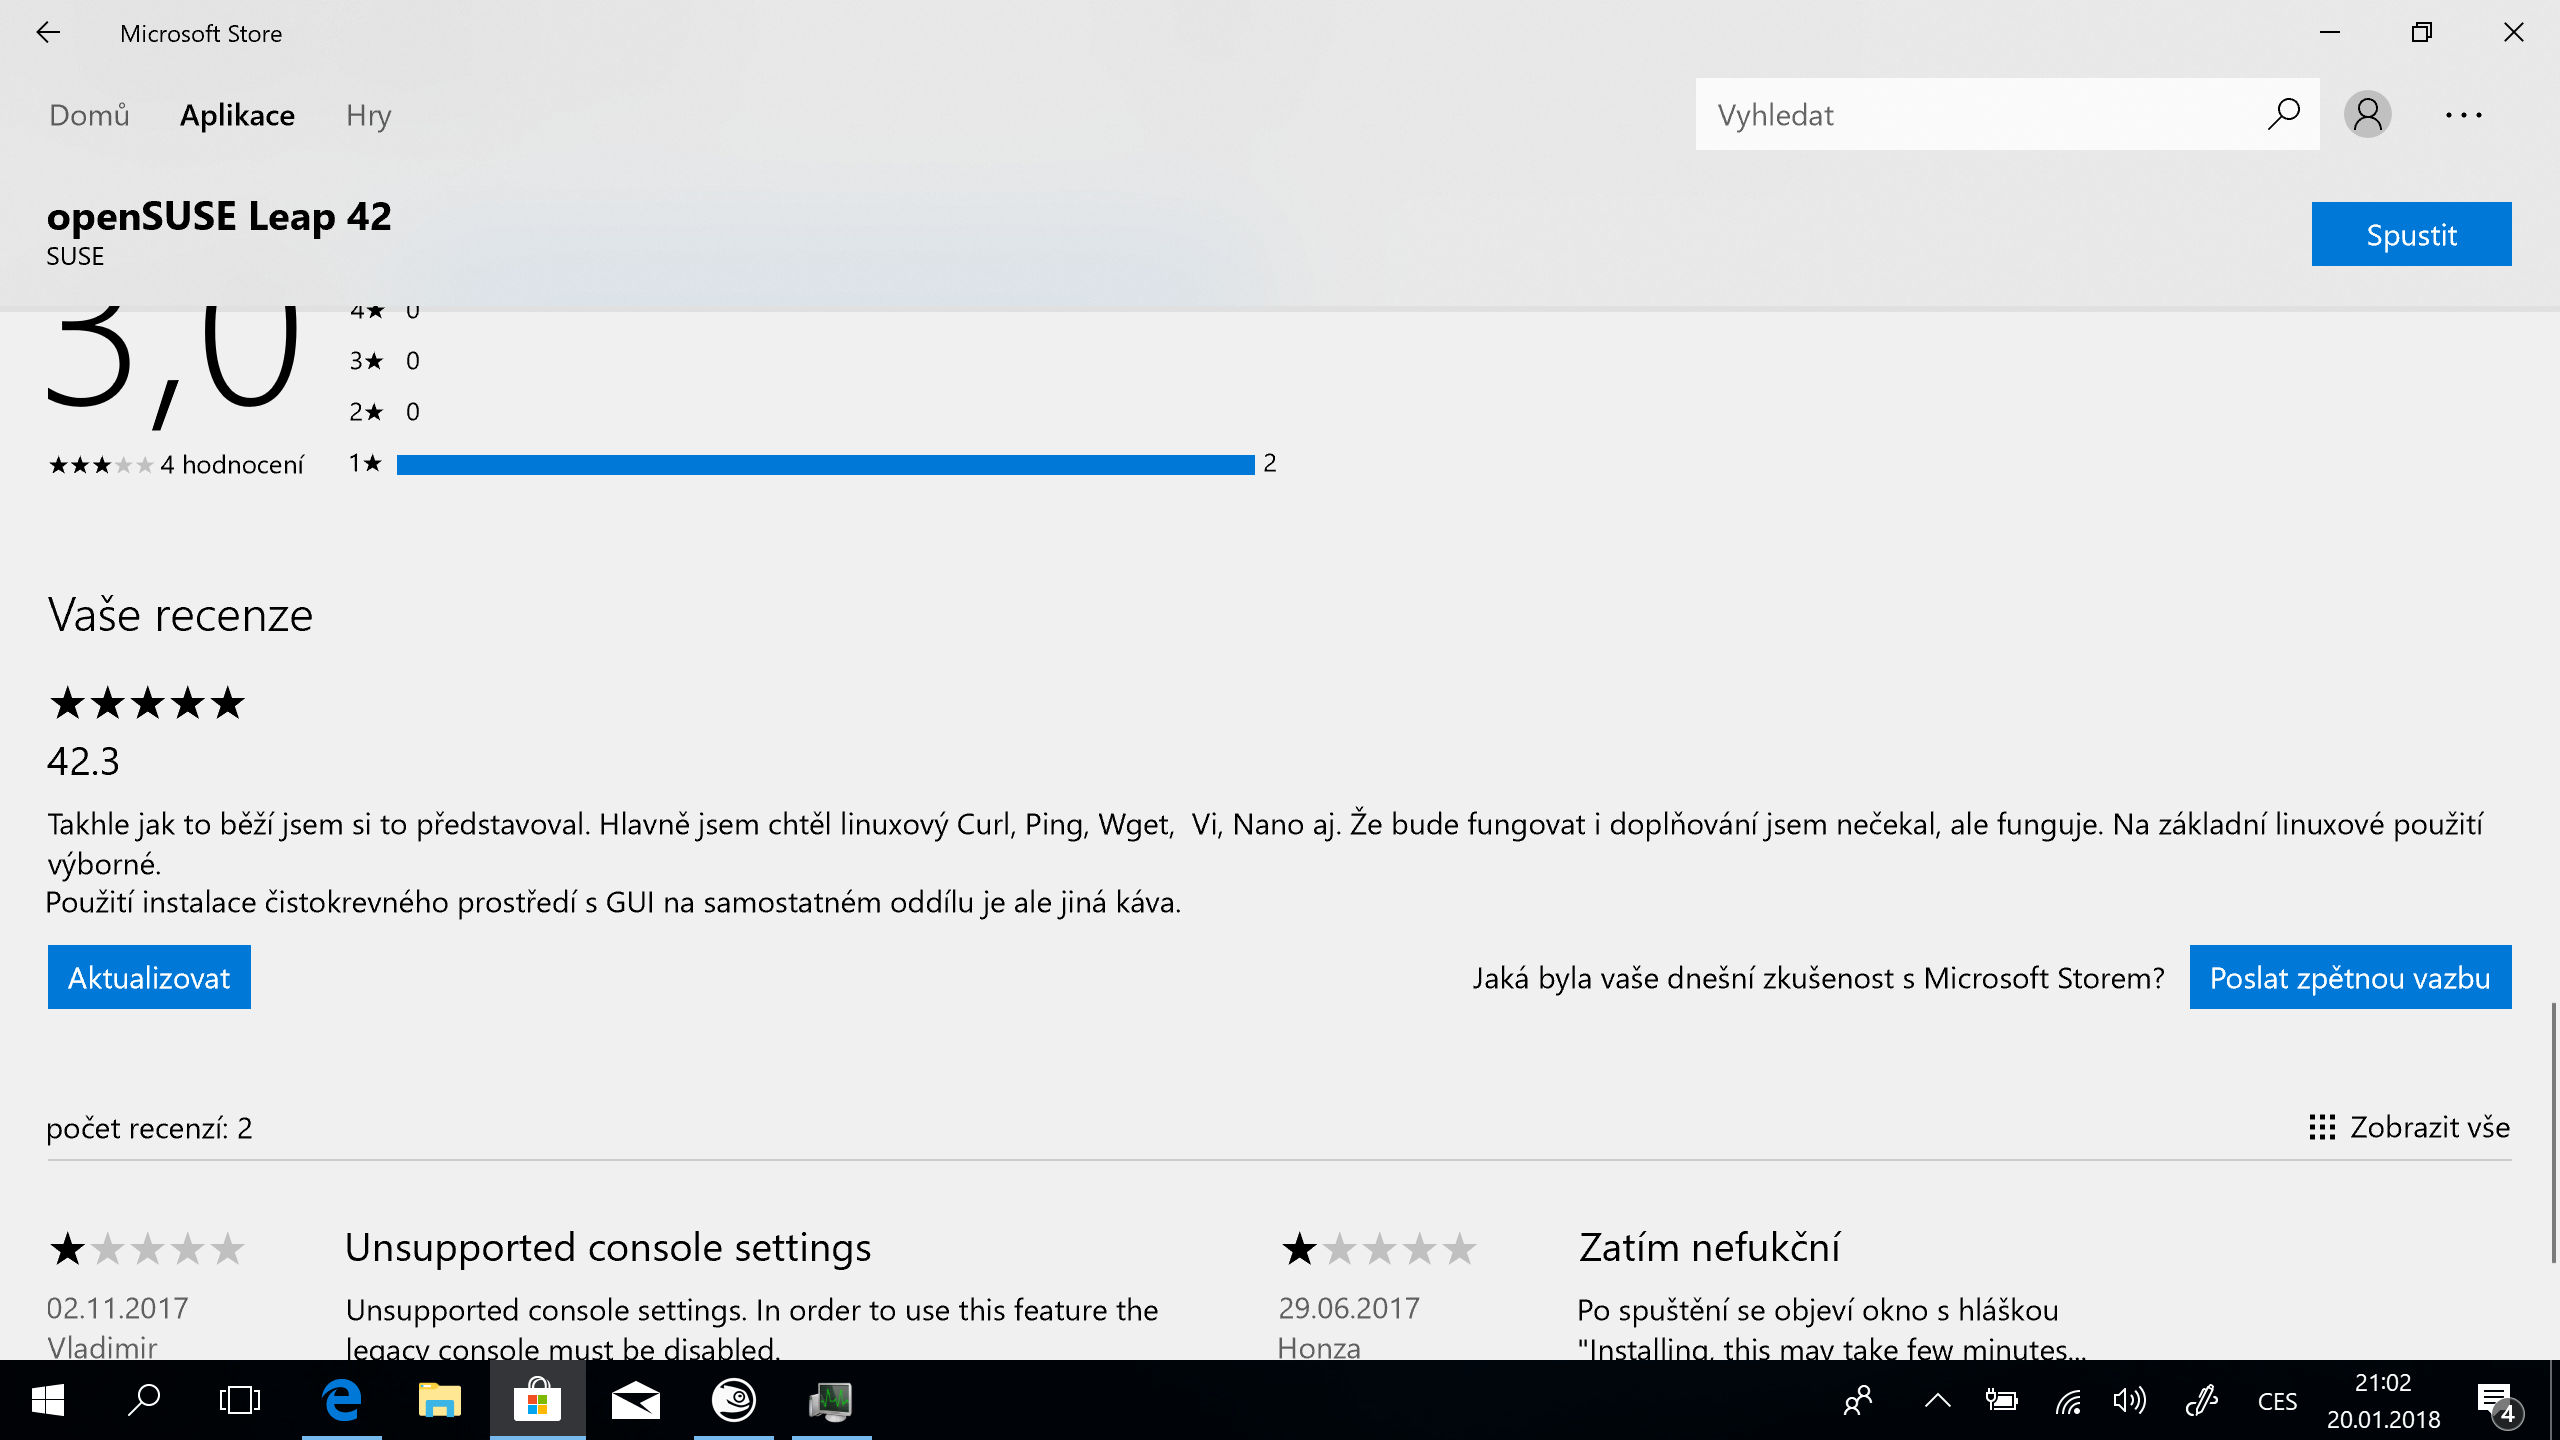Open Mail app from taskbar
Screen dimensions: 2560x1440
[x=636, y=1400]
